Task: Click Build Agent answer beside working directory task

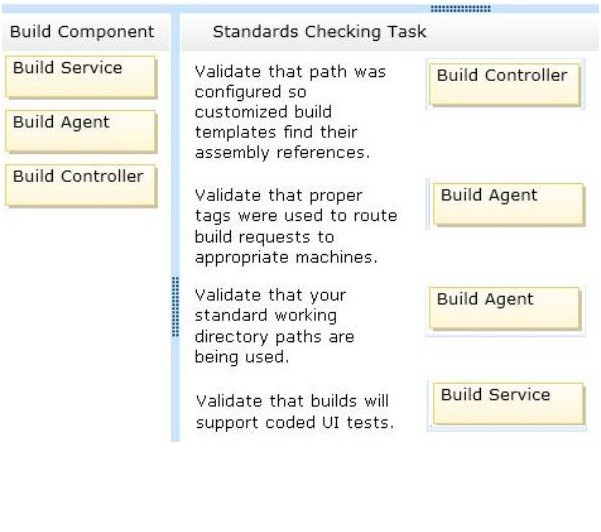Action: tap(504, 309)
